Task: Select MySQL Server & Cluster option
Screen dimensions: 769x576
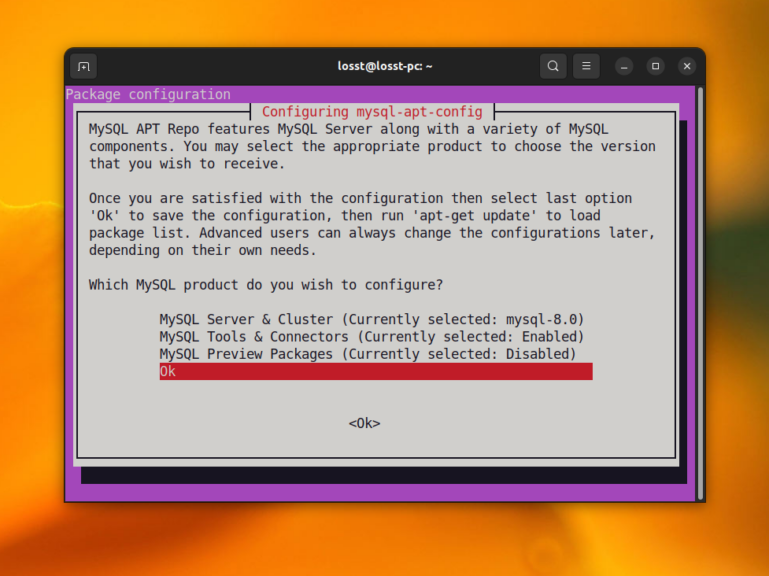Action: click(376, 319)
